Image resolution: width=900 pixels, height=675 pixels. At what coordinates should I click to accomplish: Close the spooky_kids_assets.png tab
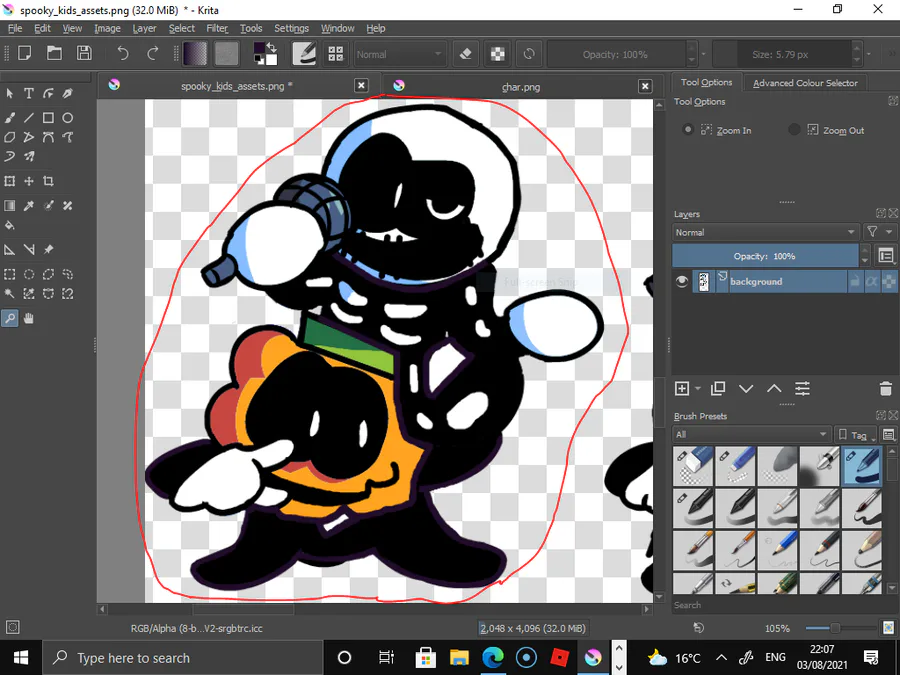coord(361,86)
